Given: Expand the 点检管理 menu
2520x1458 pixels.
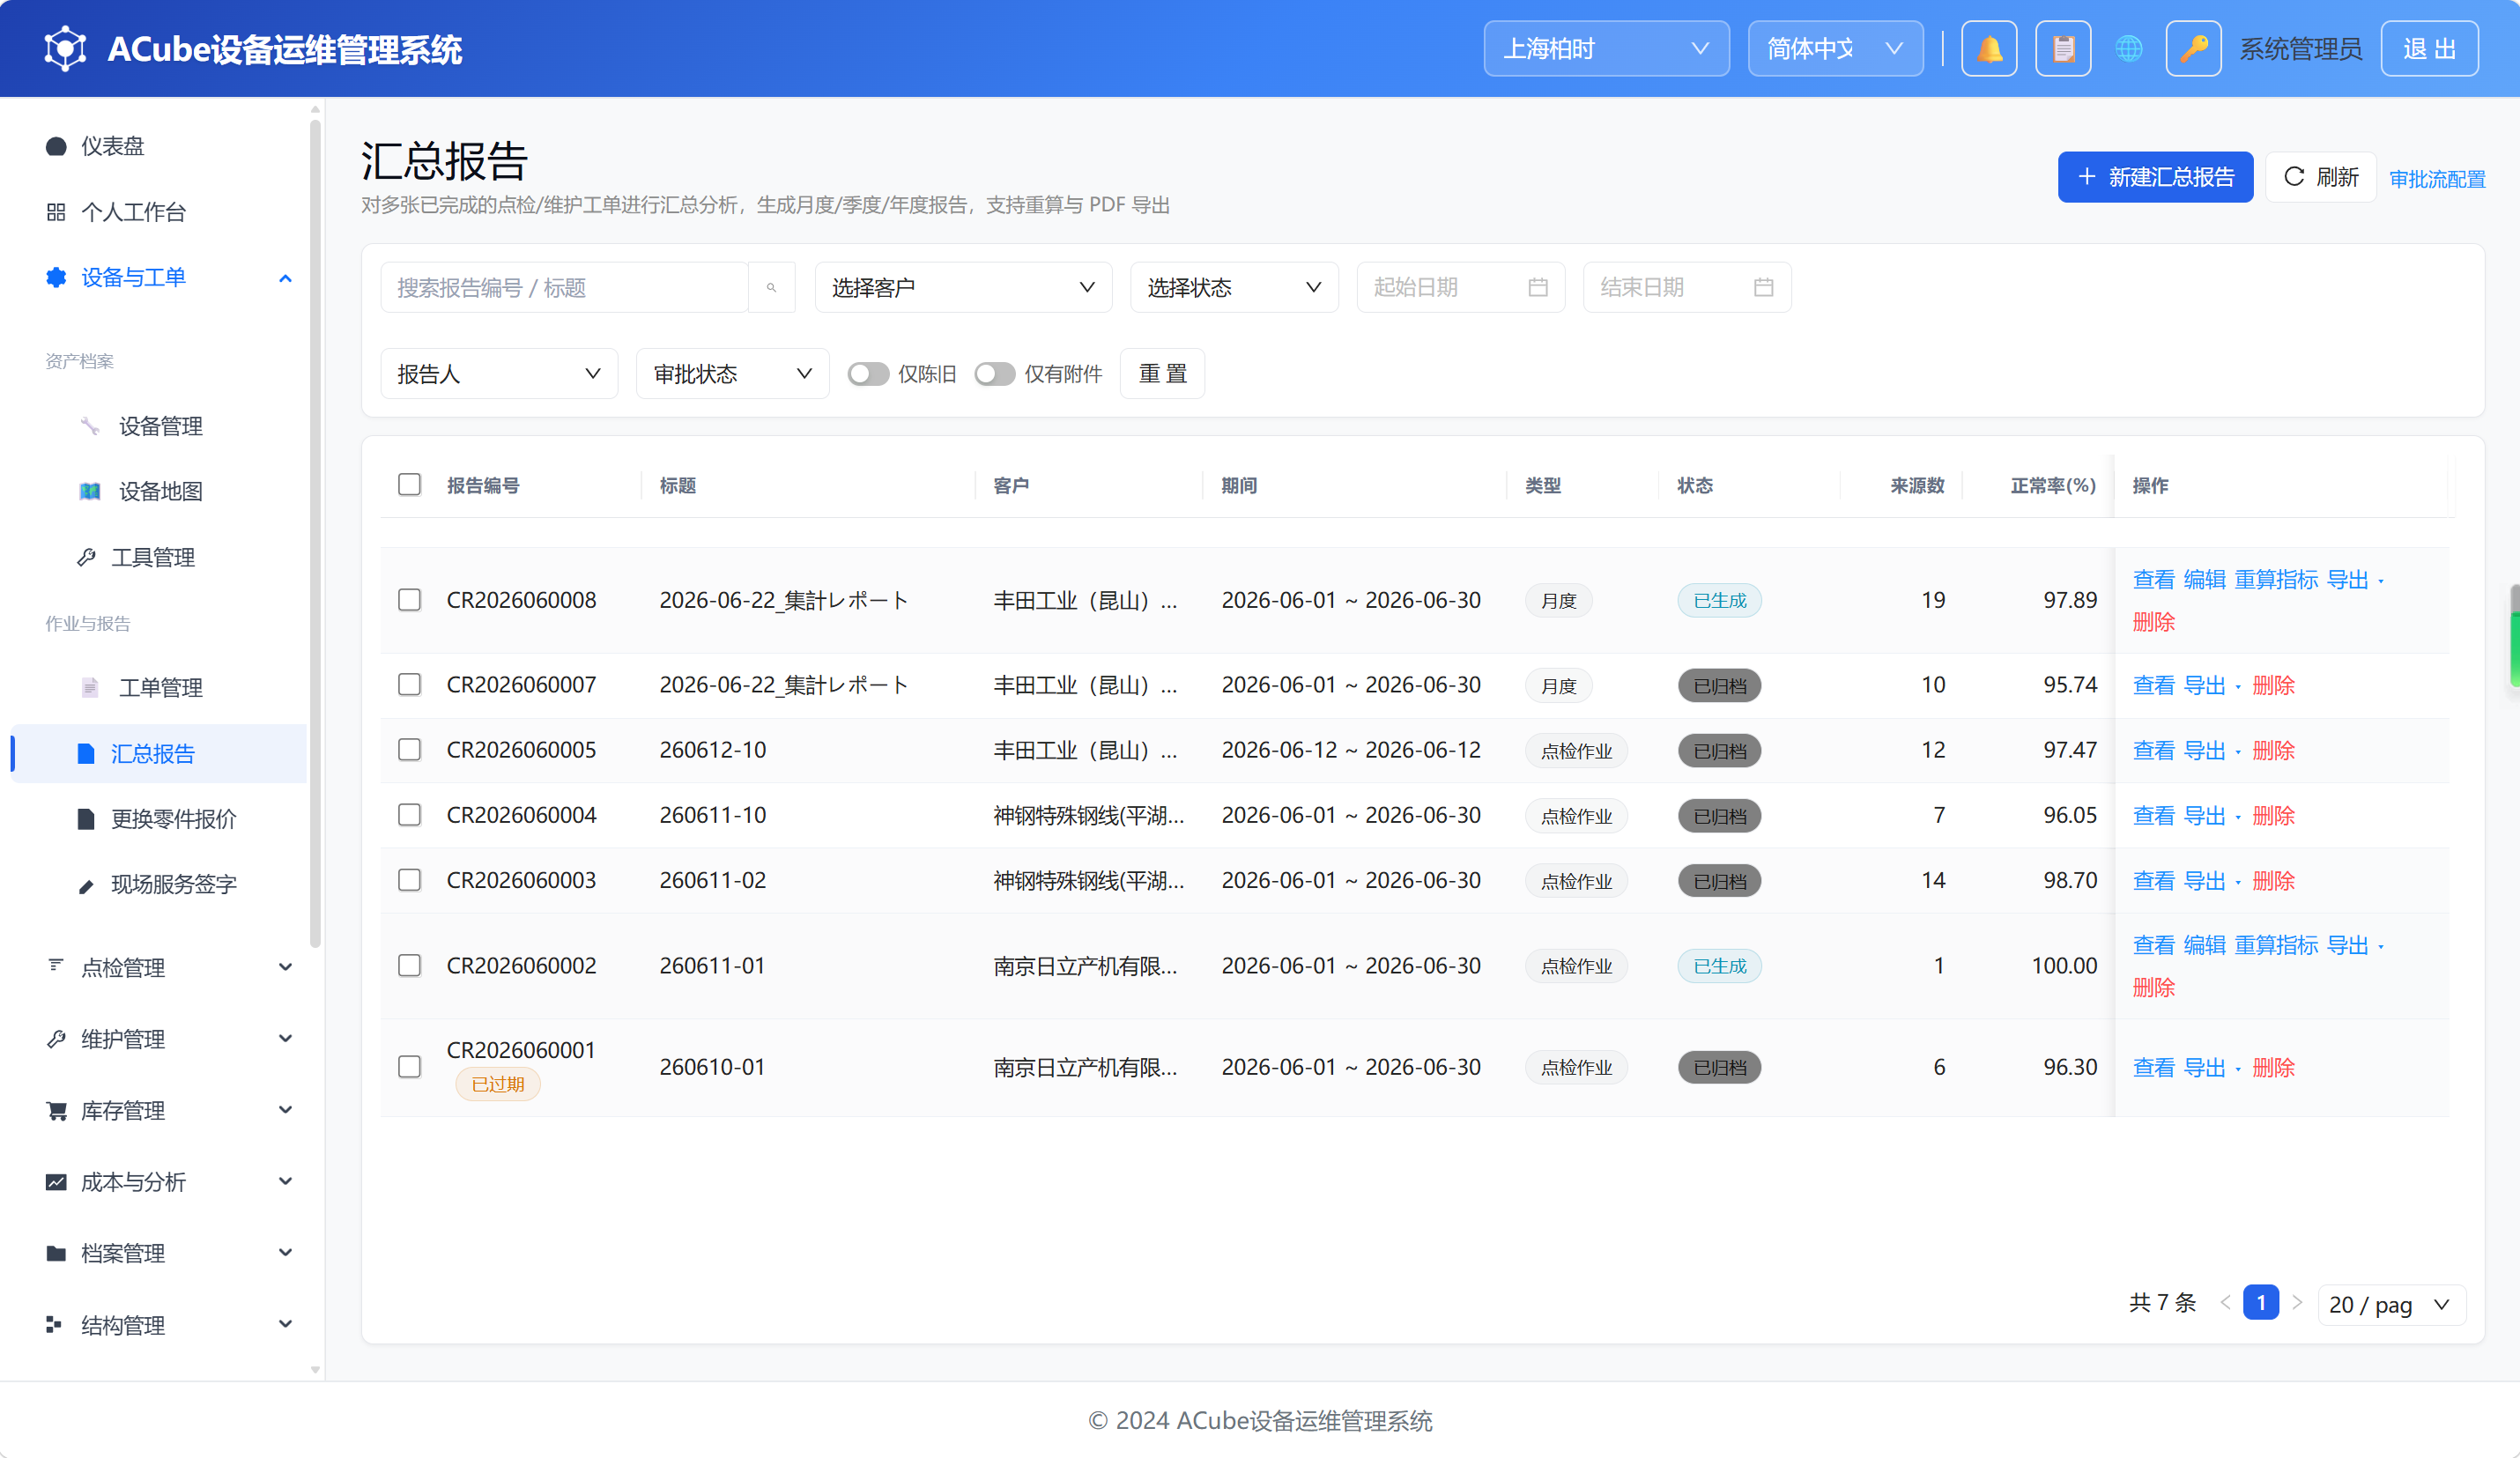Looking at the screenshot, I should pyautogui.click(x=168, y=967).
